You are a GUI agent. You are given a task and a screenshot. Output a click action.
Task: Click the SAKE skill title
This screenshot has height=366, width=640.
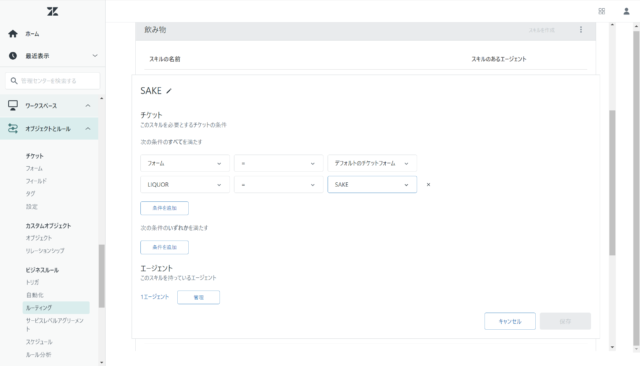[x=151, y=91]
